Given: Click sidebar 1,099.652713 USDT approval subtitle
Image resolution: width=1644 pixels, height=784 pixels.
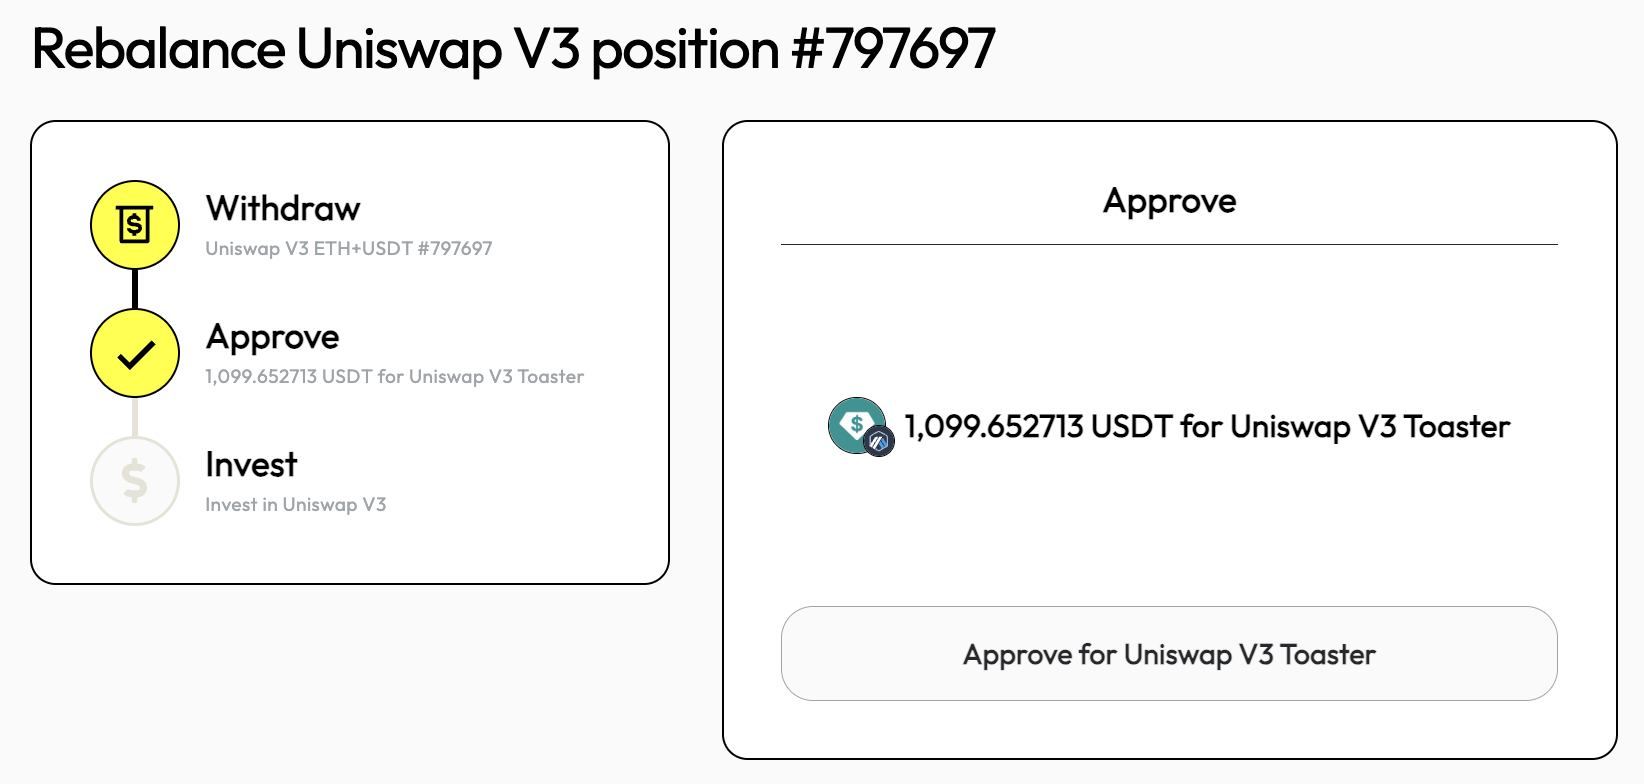Looking at the screenshot, I should click(395, 377).
